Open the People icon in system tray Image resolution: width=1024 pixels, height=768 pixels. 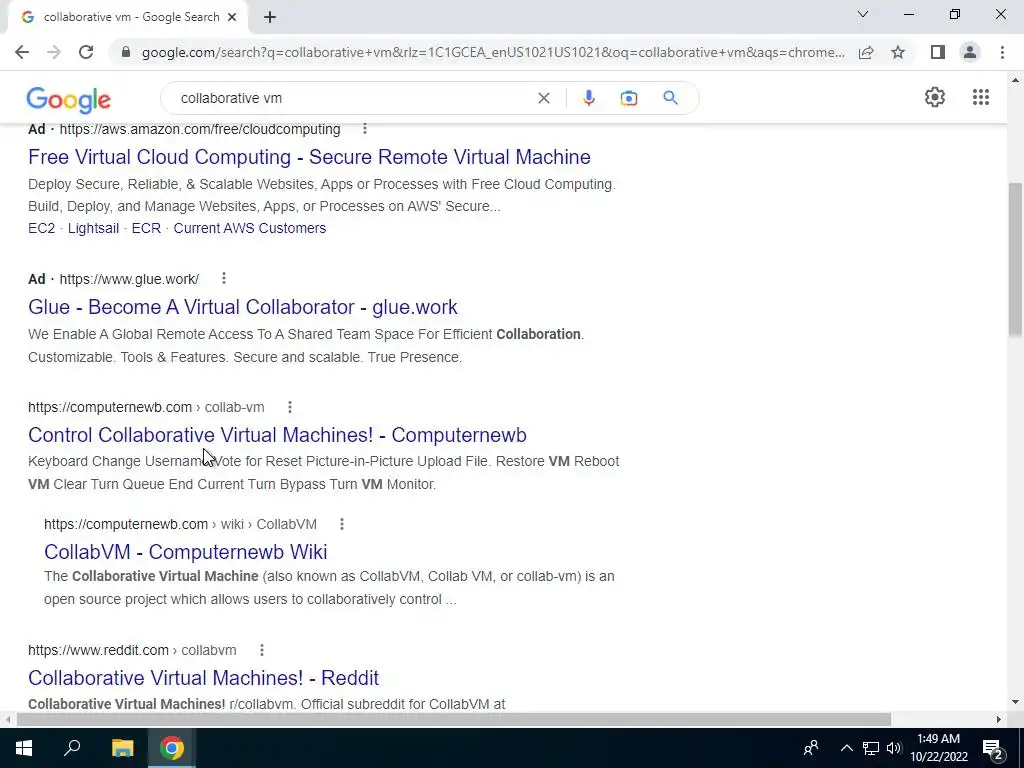(x=811, y=748)
